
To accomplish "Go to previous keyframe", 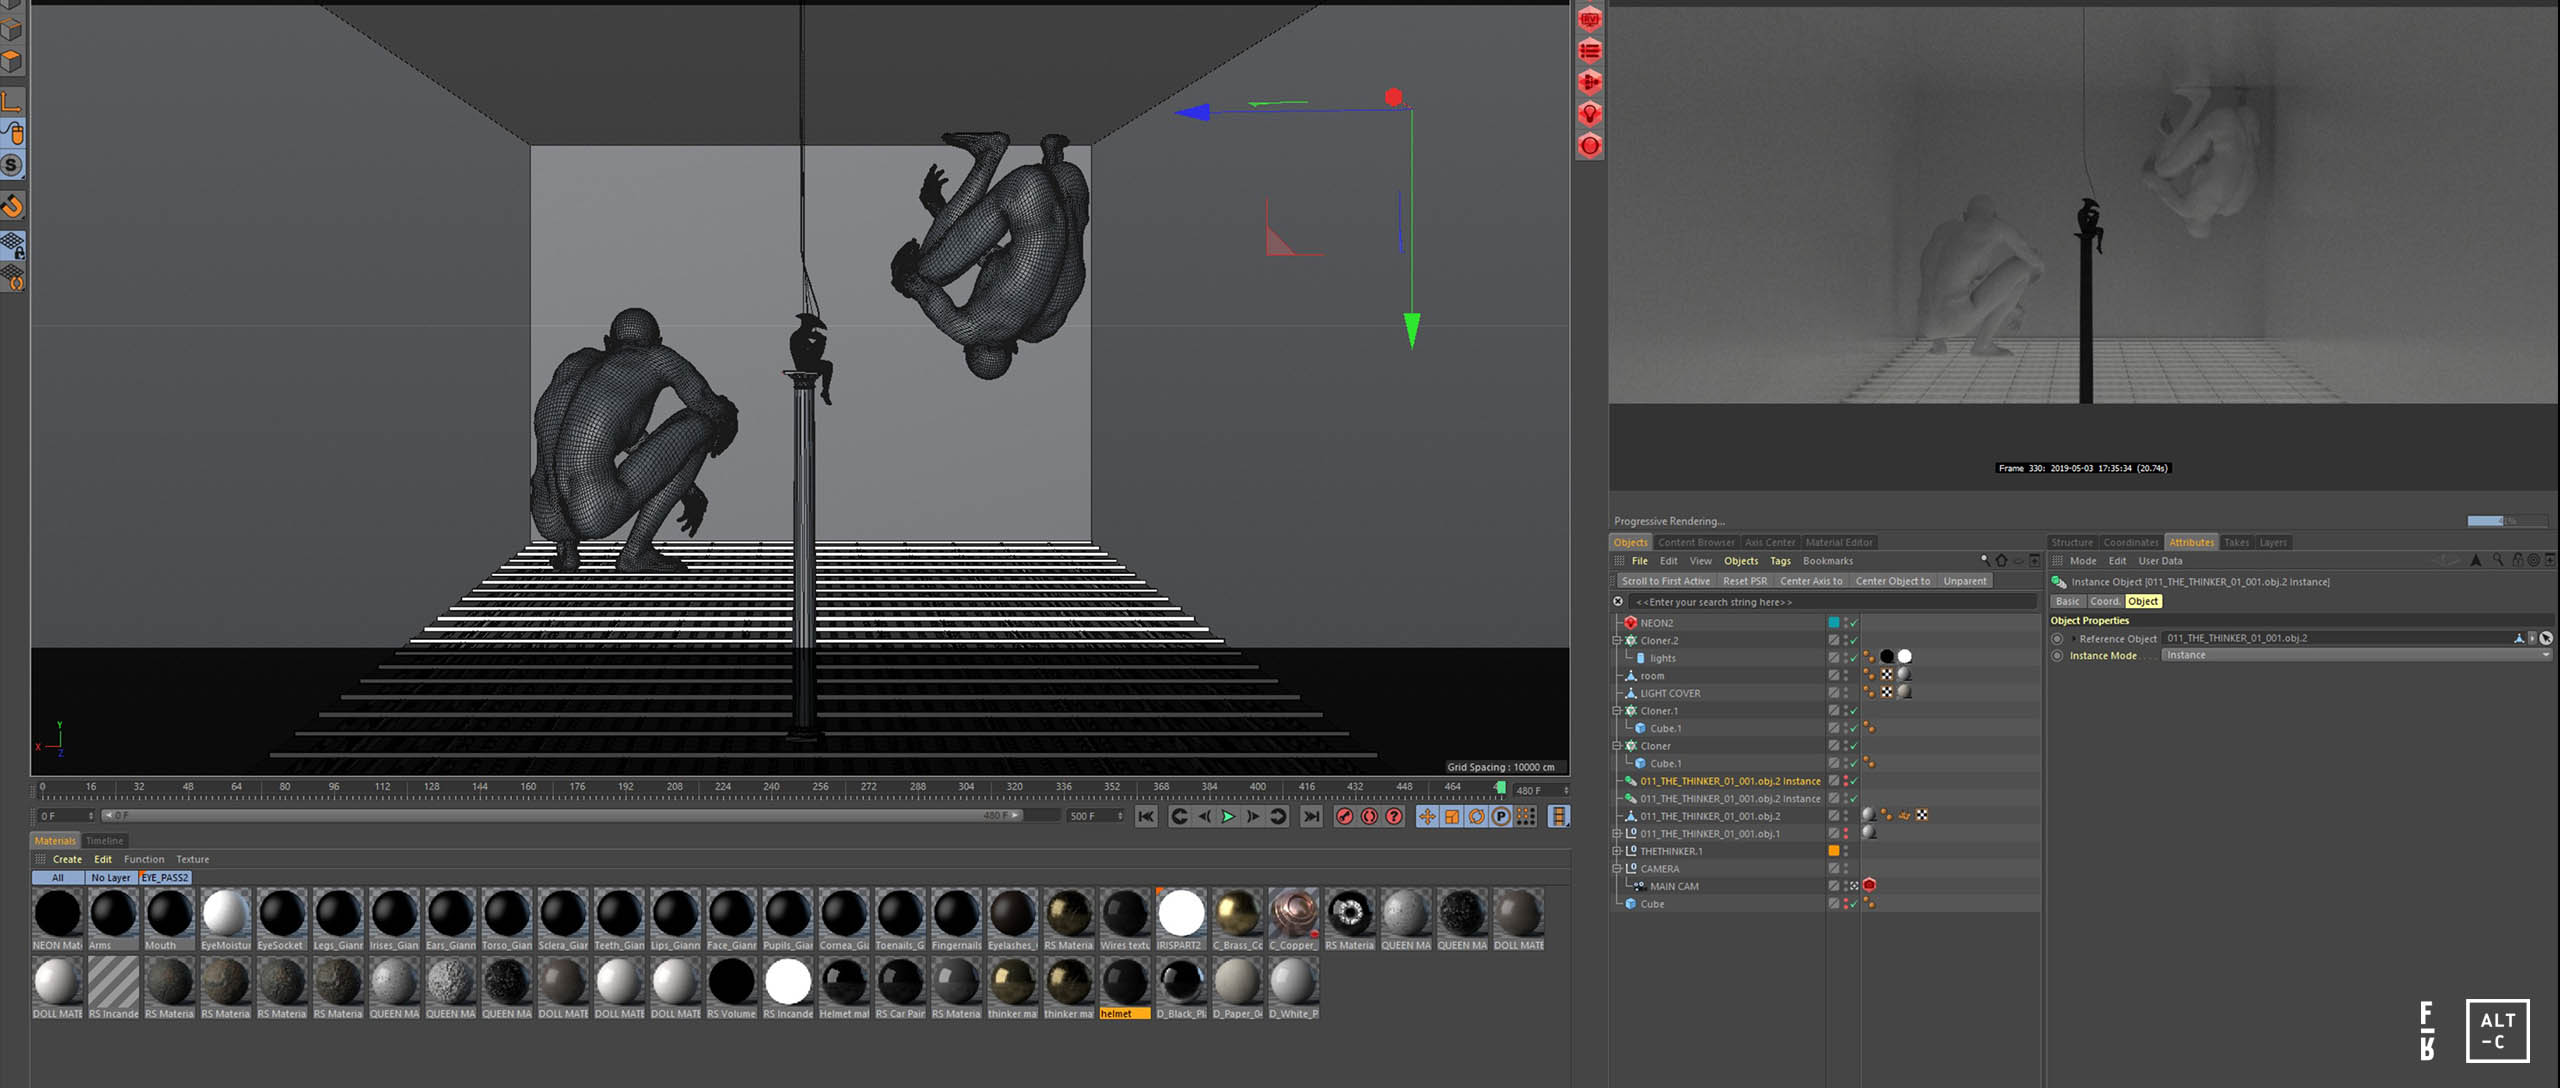I will [x=1180, y=817].
